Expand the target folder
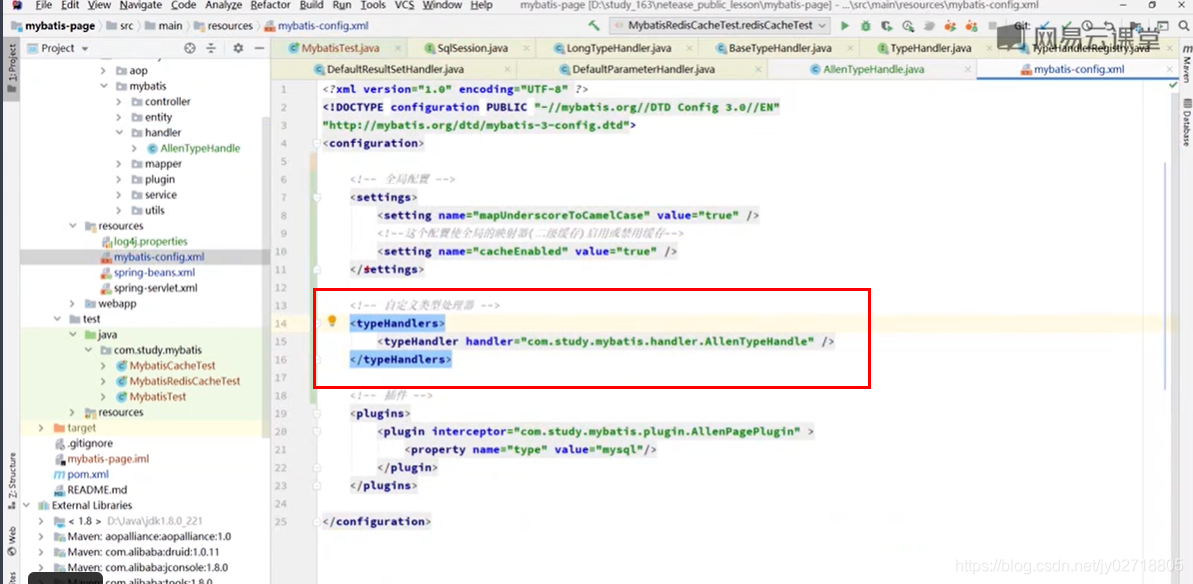The width and height of the screenshot is (1193, 584). (x=41, y=428)
